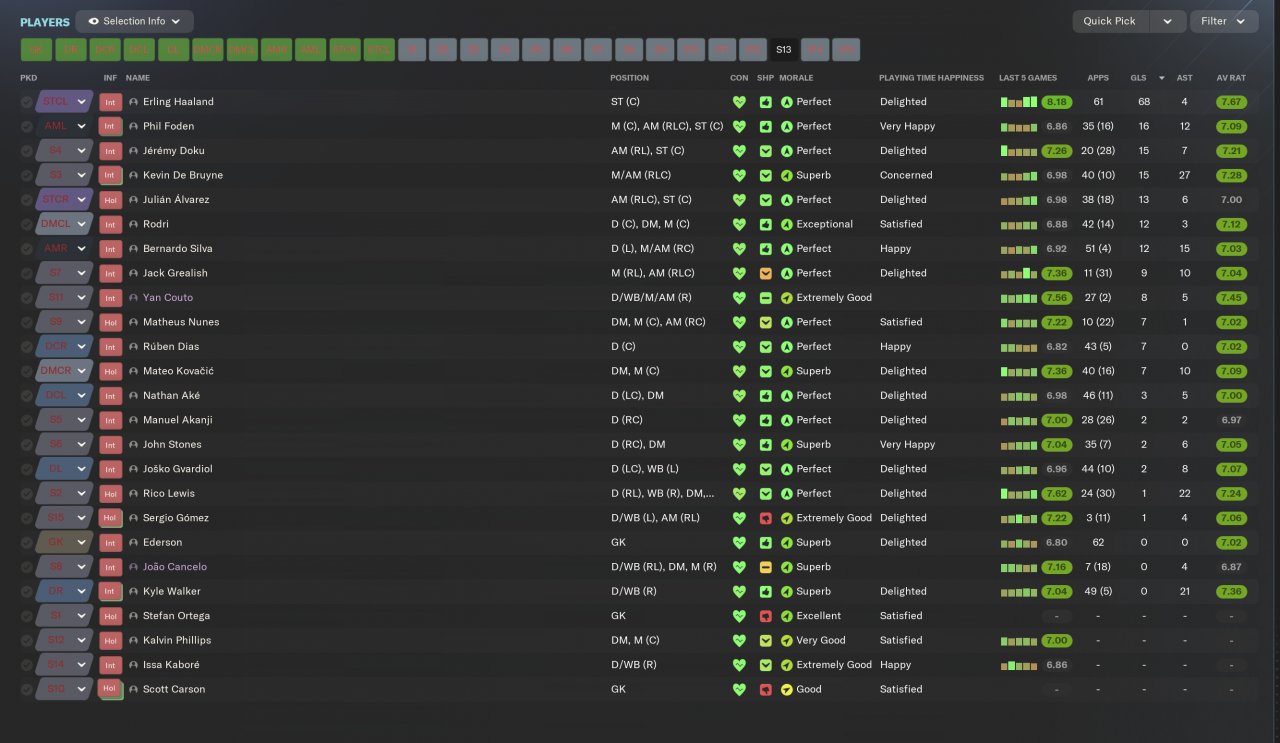The width and height of the screenshot is (1280, 743).
Task: Click Rodri's Exceptional morale icon
Action: [x=786, y=224]
